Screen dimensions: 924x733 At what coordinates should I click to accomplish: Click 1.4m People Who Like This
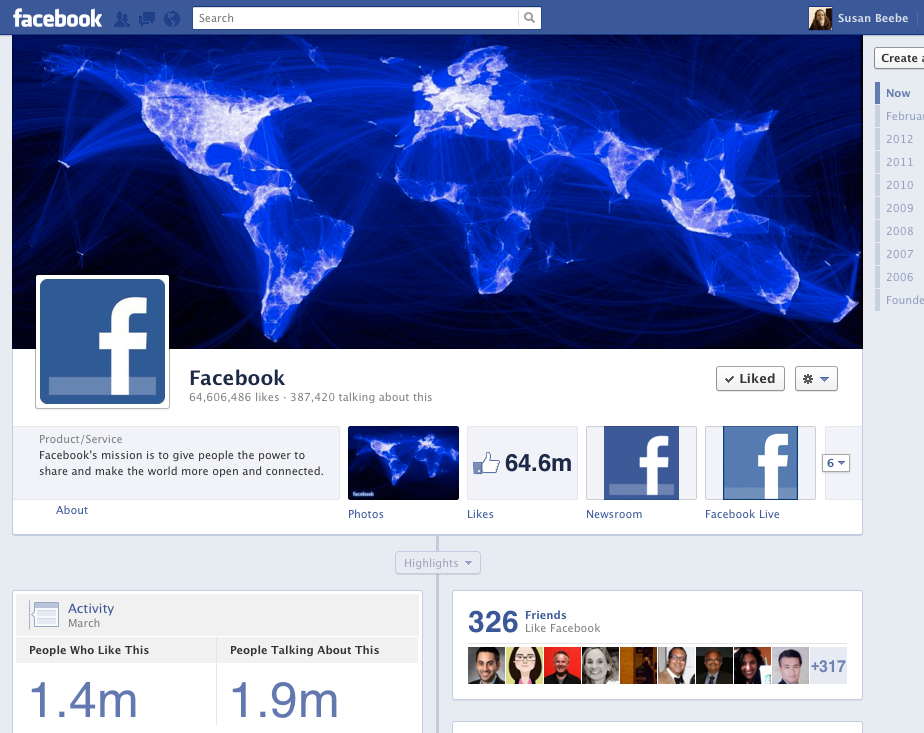pos(83,700)
